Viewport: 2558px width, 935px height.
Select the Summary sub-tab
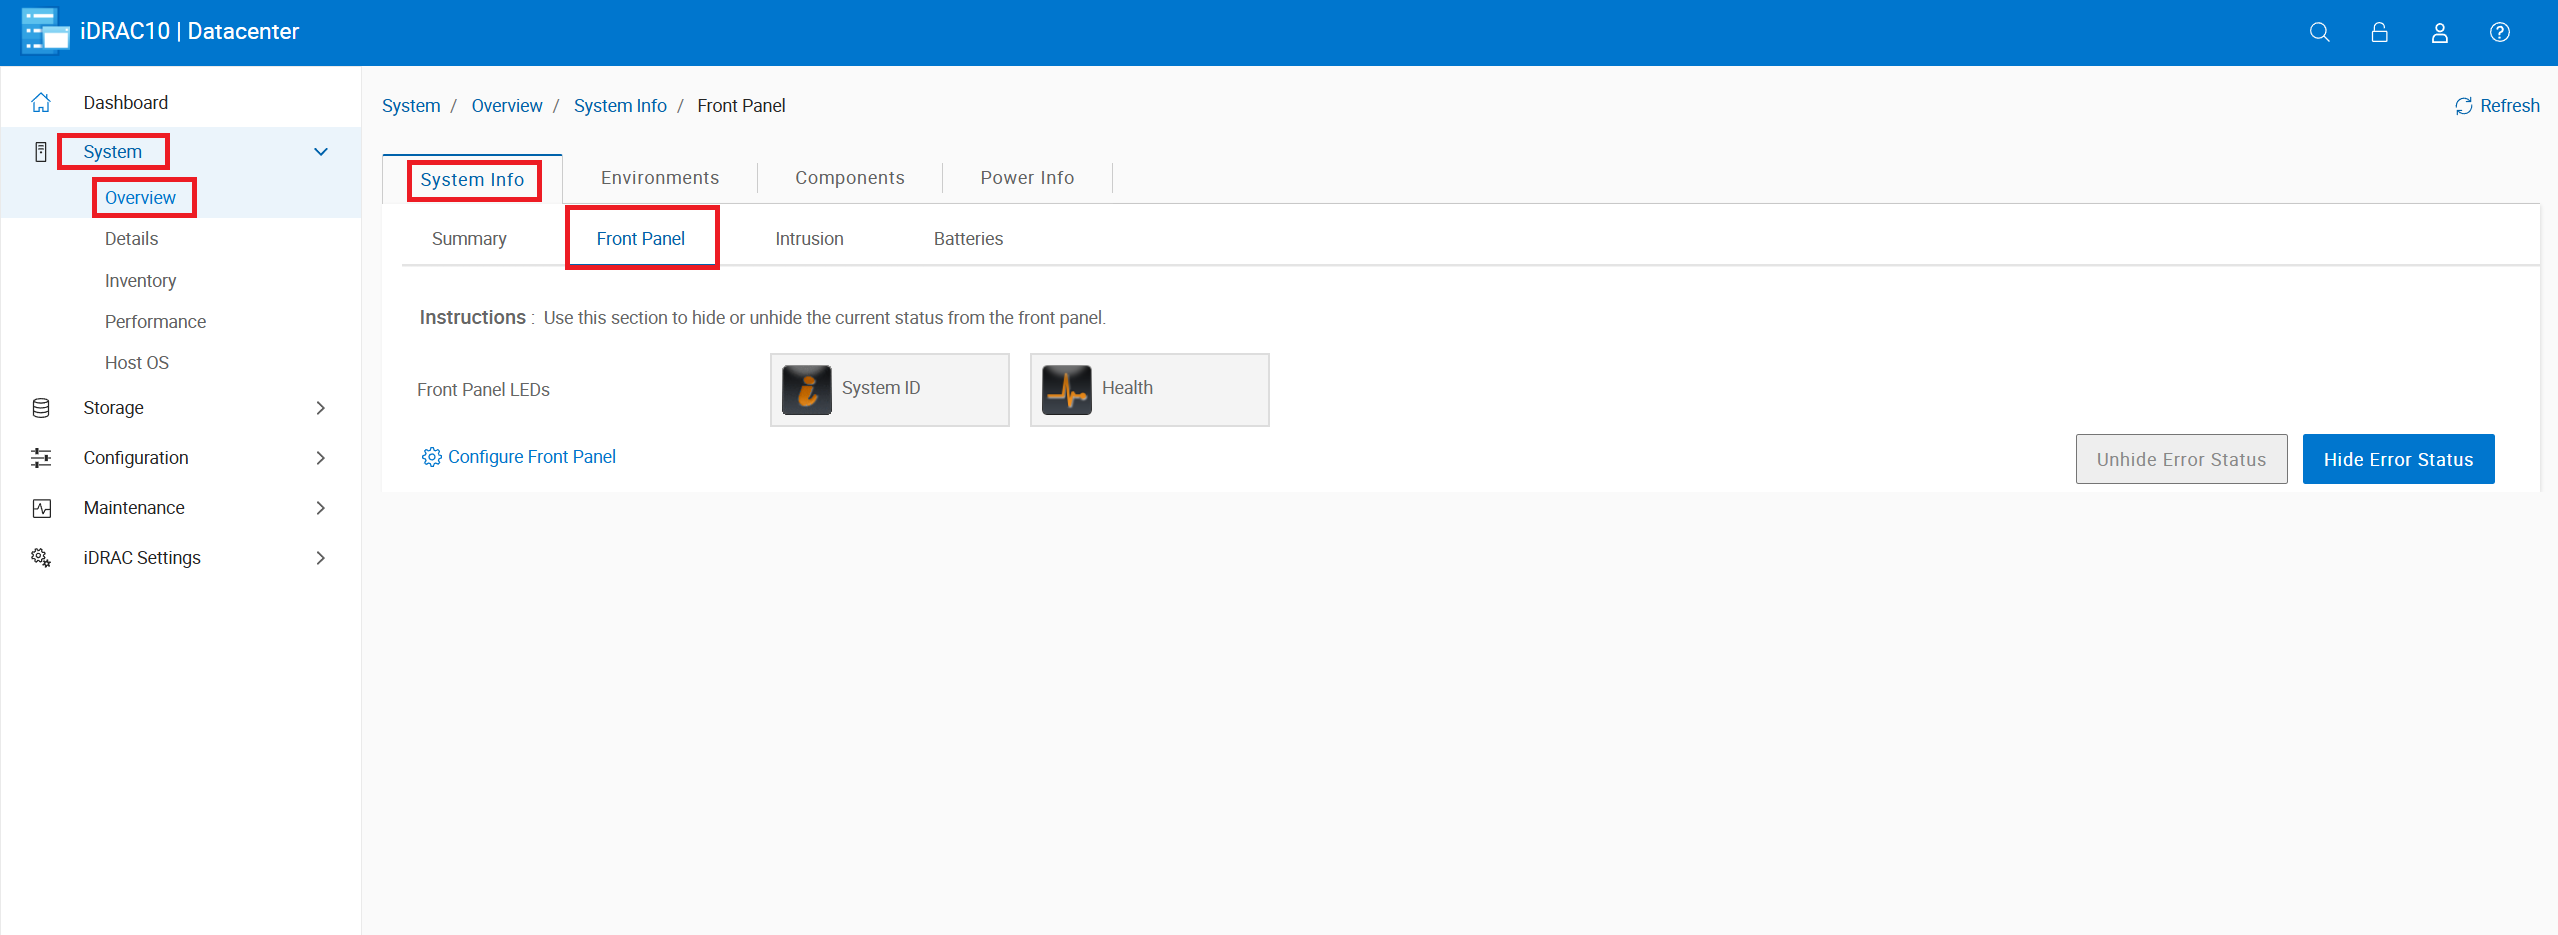coord(469,239)
